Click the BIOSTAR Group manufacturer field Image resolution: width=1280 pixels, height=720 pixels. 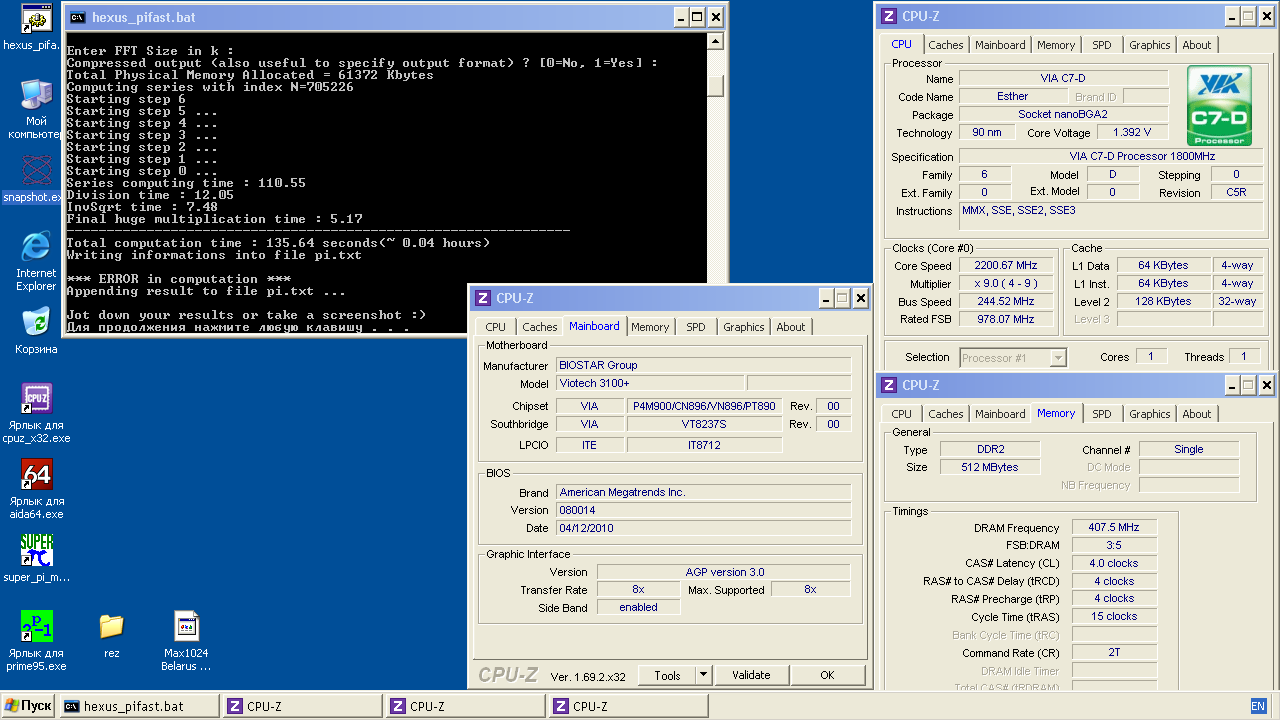click(704, 366)
